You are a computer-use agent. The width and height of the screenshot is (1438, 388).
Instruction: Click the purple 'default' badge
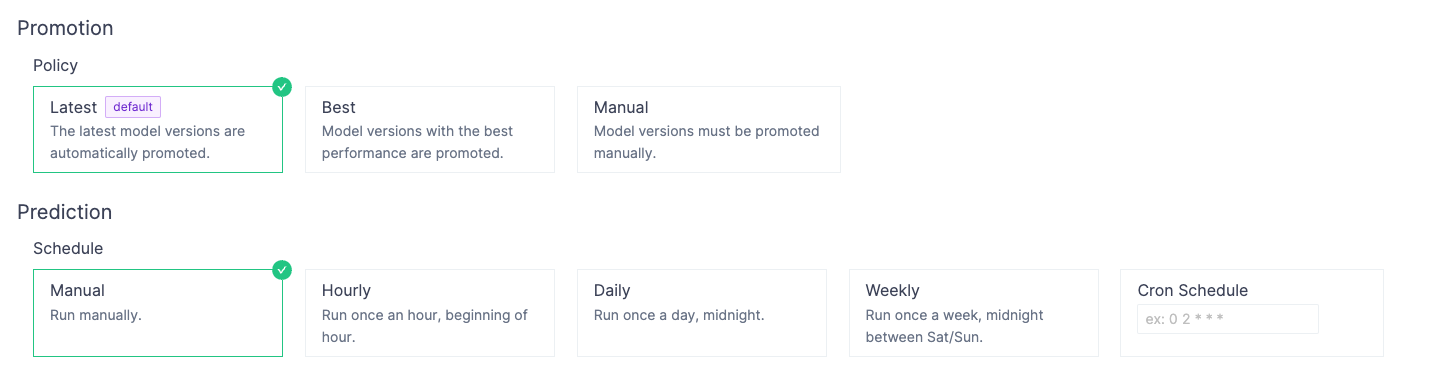[133, 107]
